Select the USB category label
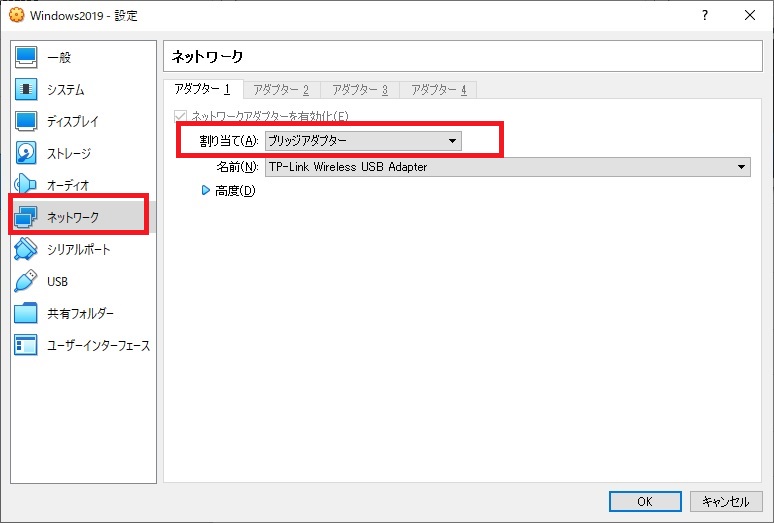Viewport: 774px width, 523px height. click(x=57, y=282)
